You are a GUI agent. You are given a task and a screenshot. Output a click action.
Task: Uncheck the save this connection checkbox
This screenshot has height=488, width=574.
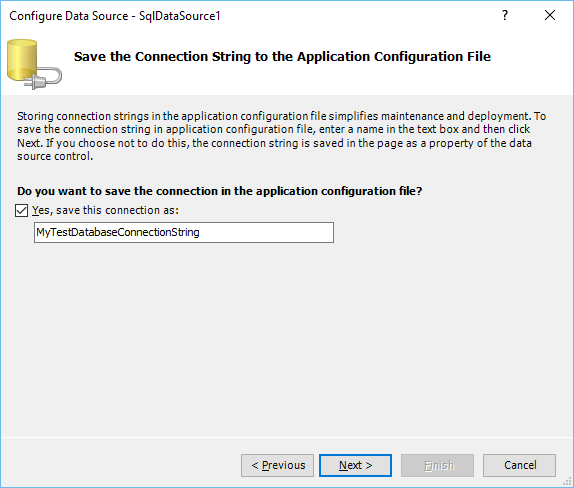(21, 211)
